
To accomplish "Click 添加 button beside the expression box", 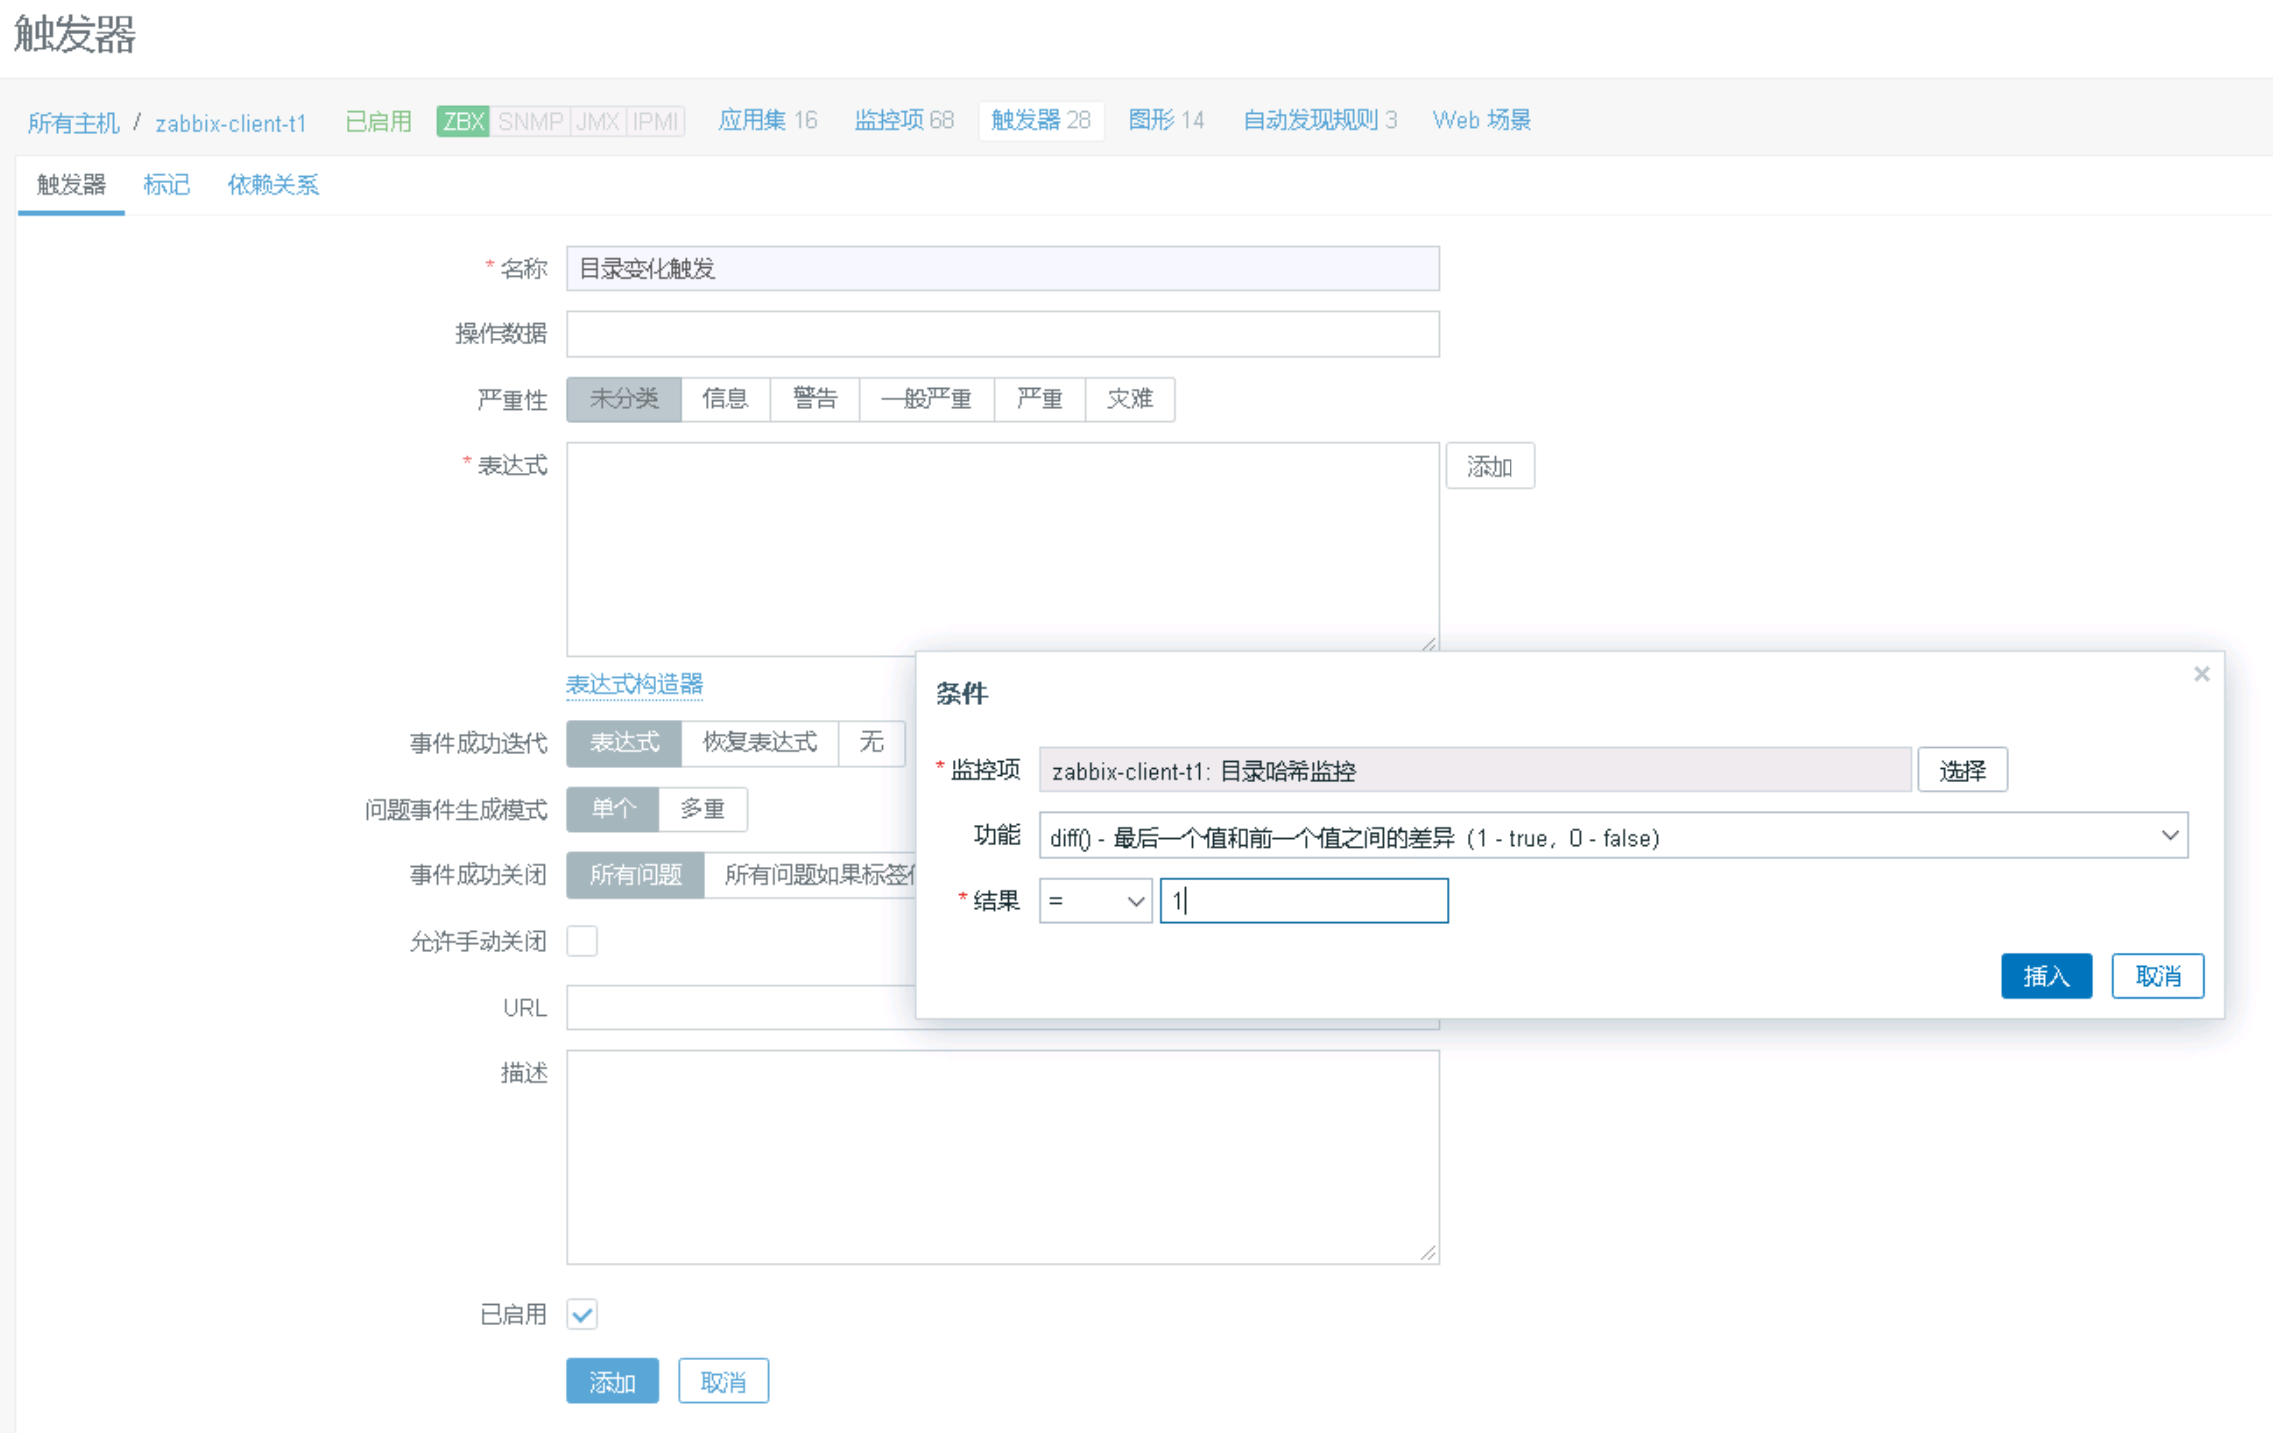I will (x=1489, y=466).
